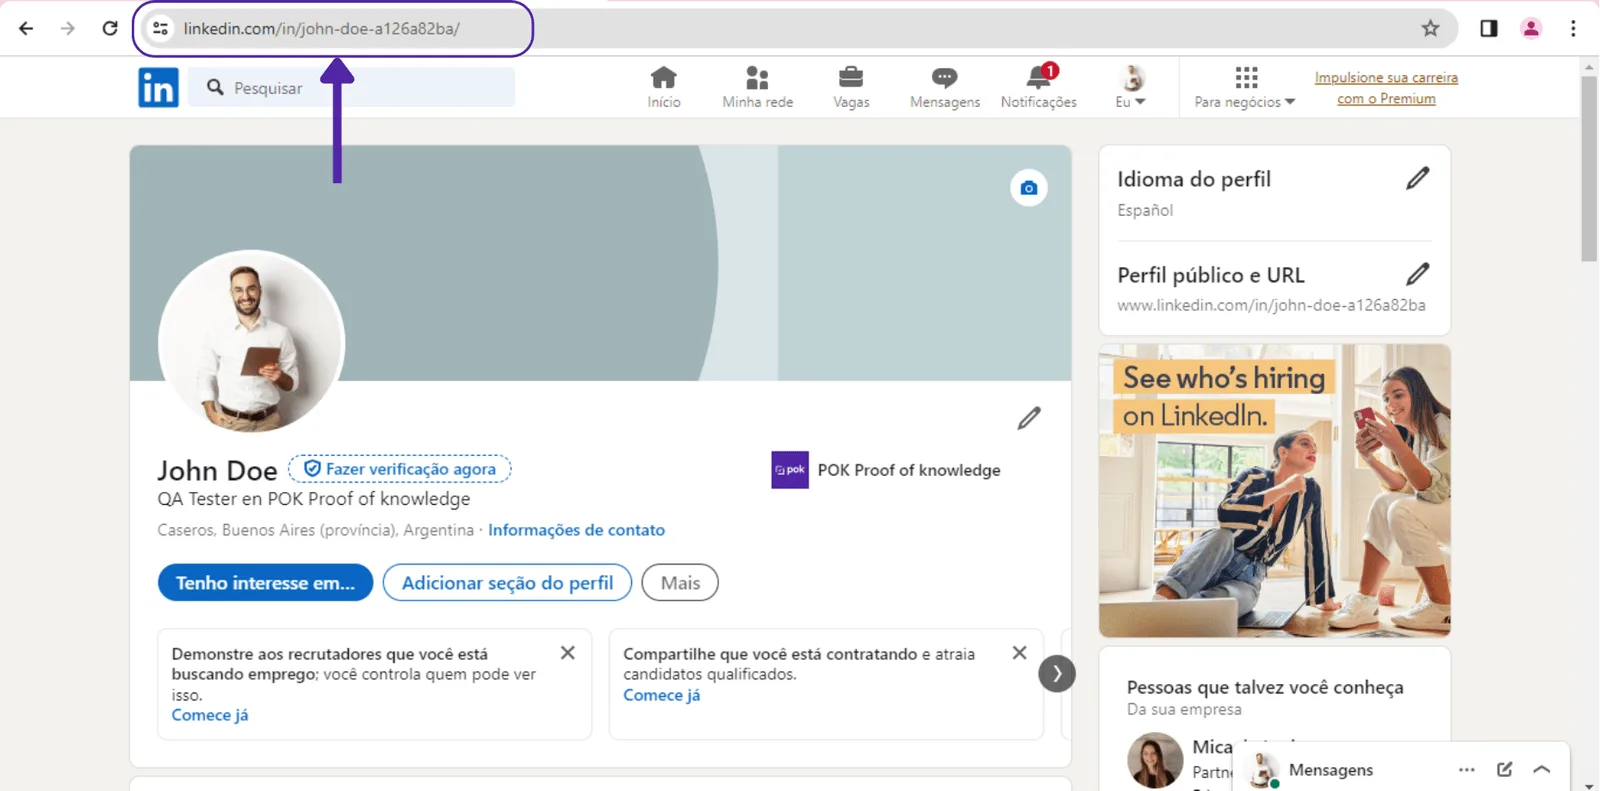The width and height of the screenshot is (1600, 791).
Task: Click the John Doe profile name
Action: coord(217,471)
